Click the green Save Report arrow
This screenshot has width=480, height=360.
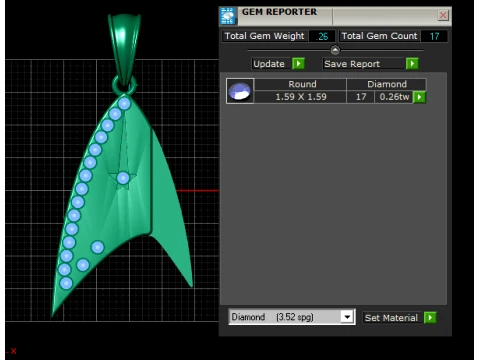coord(412,63)
